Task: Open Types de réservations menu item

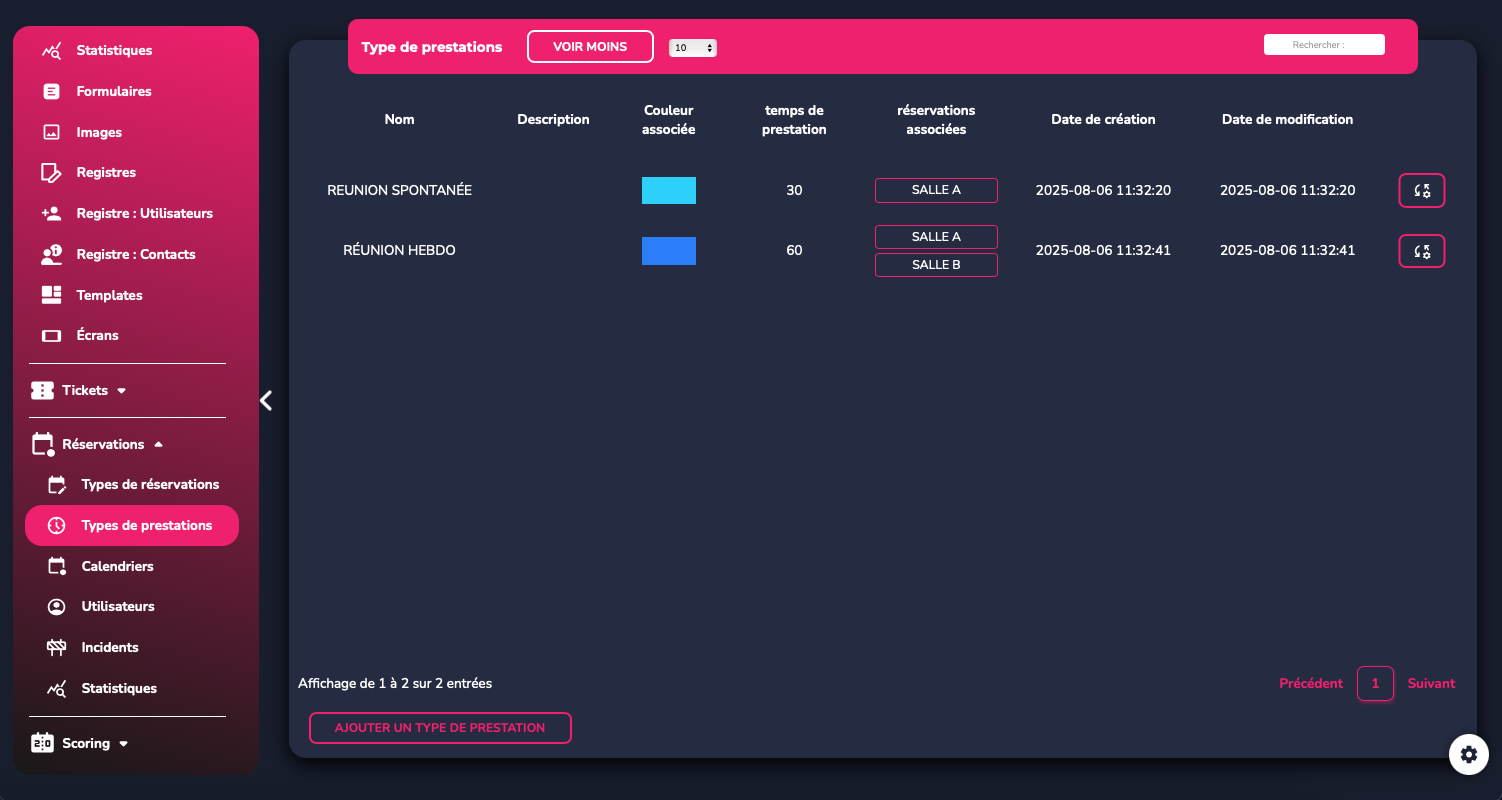Action: coord(150,484)
